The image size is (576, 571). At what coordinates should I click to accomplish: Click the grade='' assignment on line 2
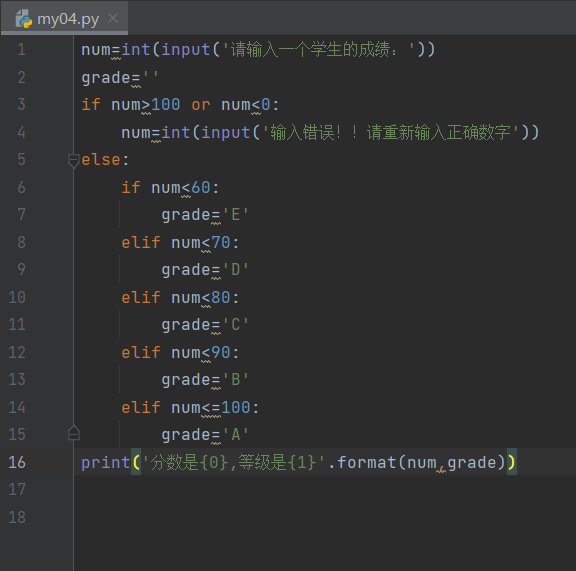coord(120,78)
